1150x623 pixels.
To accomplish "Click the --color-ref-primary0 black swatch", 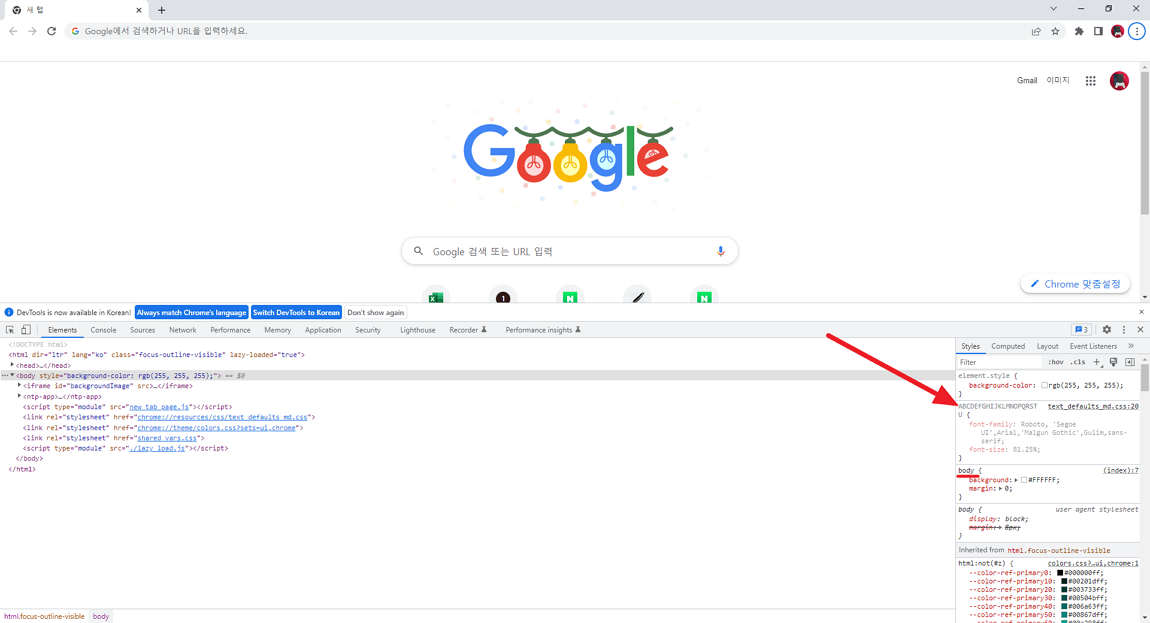I will pyautogui.click(x=1060, y=573).
